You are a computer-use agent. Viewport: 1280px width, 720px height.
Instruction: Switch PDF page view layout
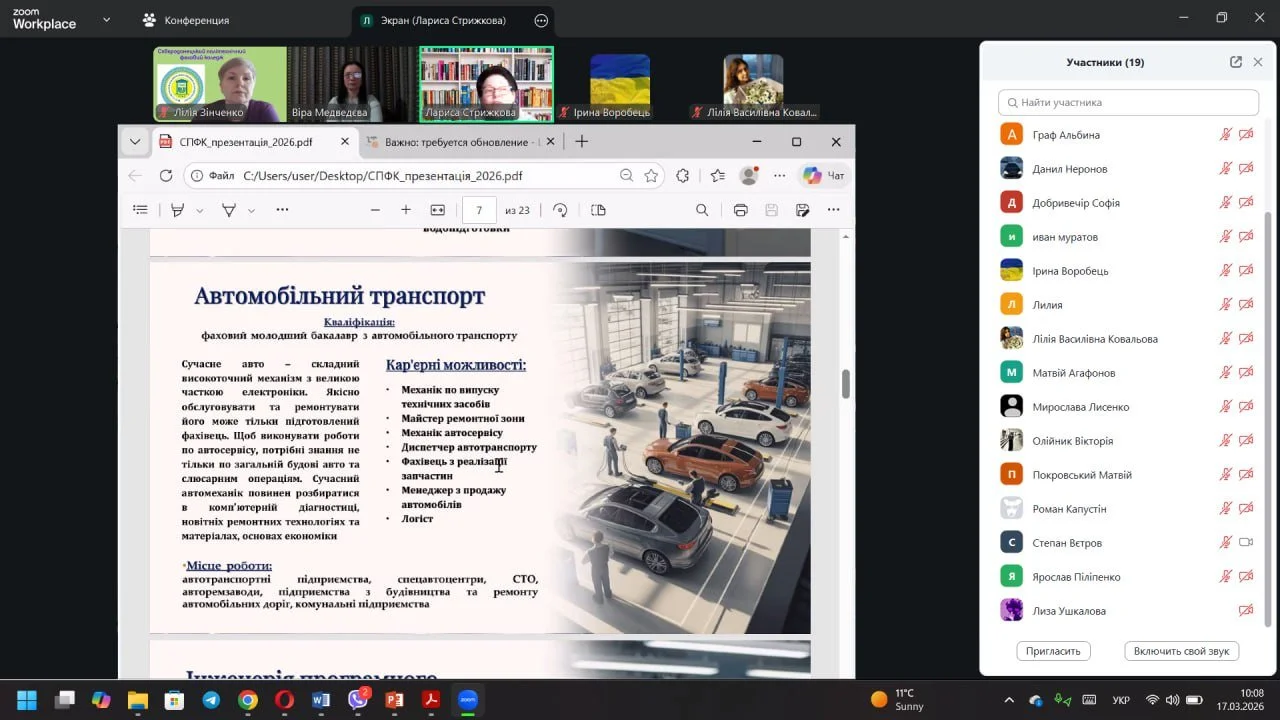(x=598, y=210)
